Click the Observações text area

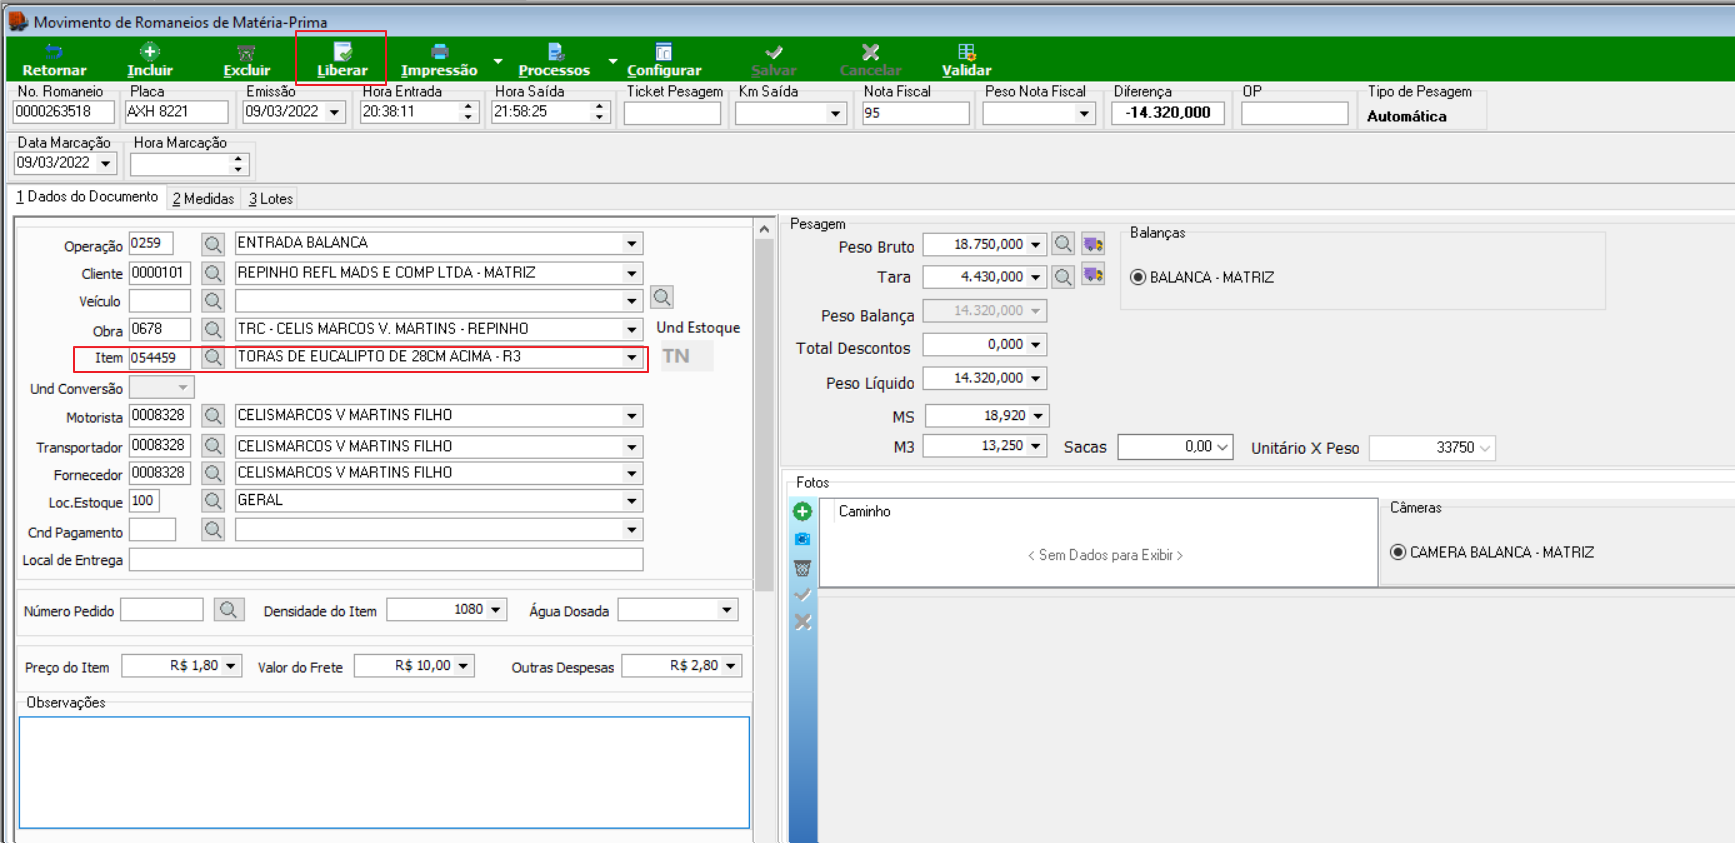pos(384,772)
